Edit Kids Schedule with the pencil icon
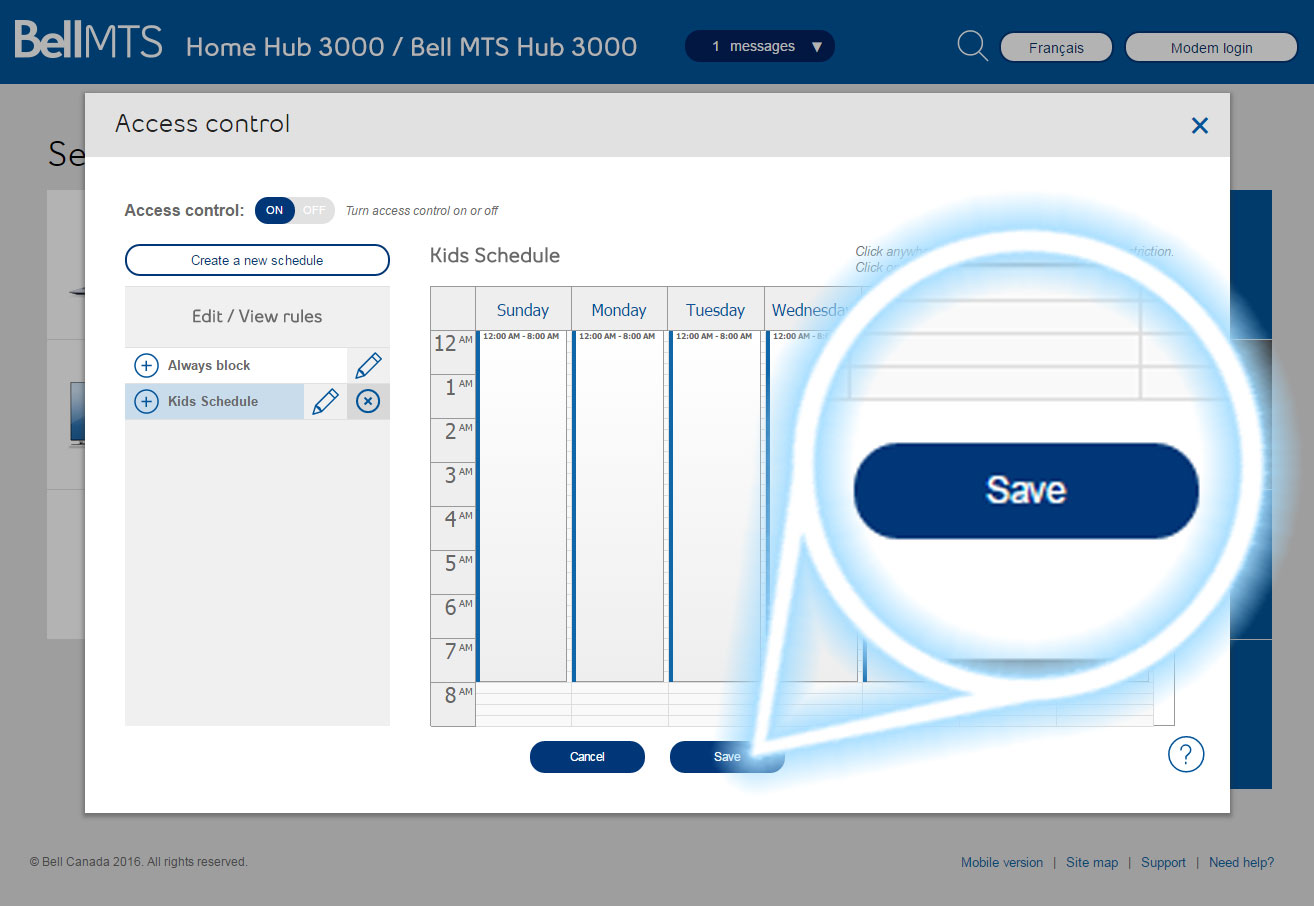Image resolution: width=1314 pixels, height=906 pixels. [325, 401]
